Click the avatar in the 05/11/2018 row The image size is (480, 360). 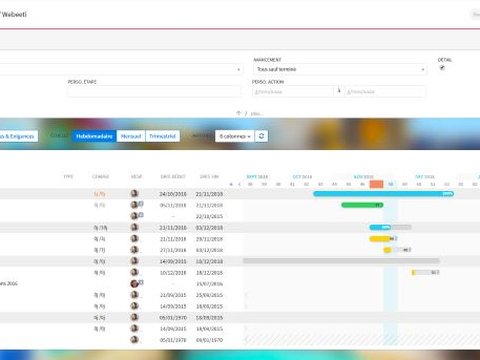(134, 205)
